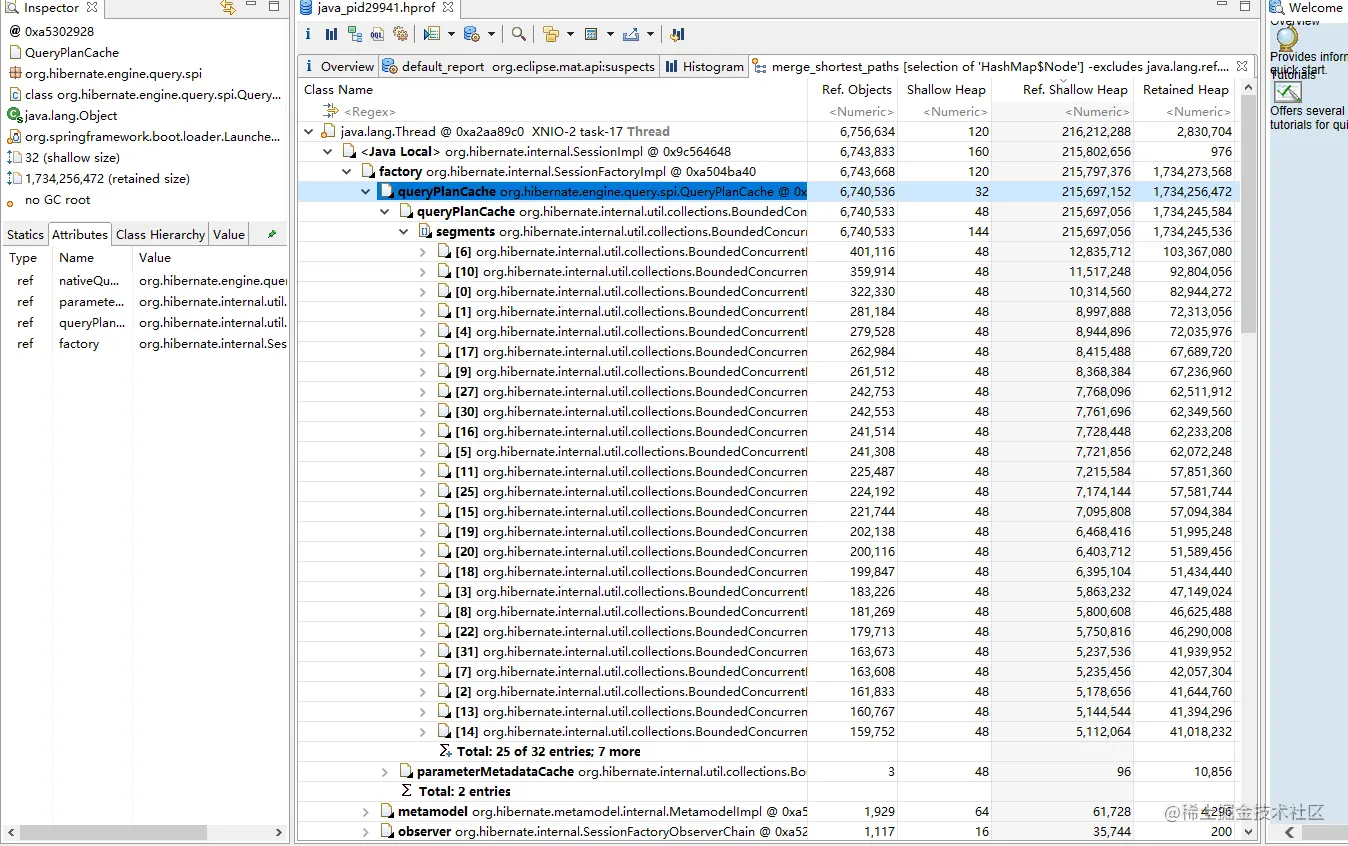This screenshot has width=1348, height=846.
Task: Open the export dropdown arrow
Action: [x=650, y=34]
